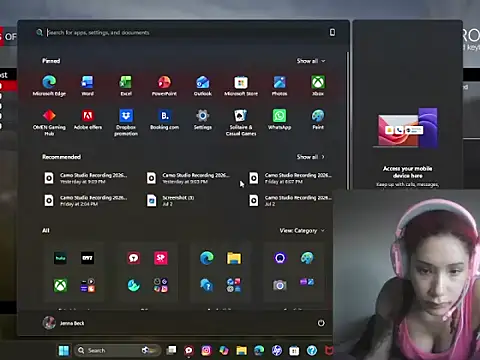This screenshot has width=480, height=360.
Task: Open Copilot from the taskbar
Action: pos(224,350)
